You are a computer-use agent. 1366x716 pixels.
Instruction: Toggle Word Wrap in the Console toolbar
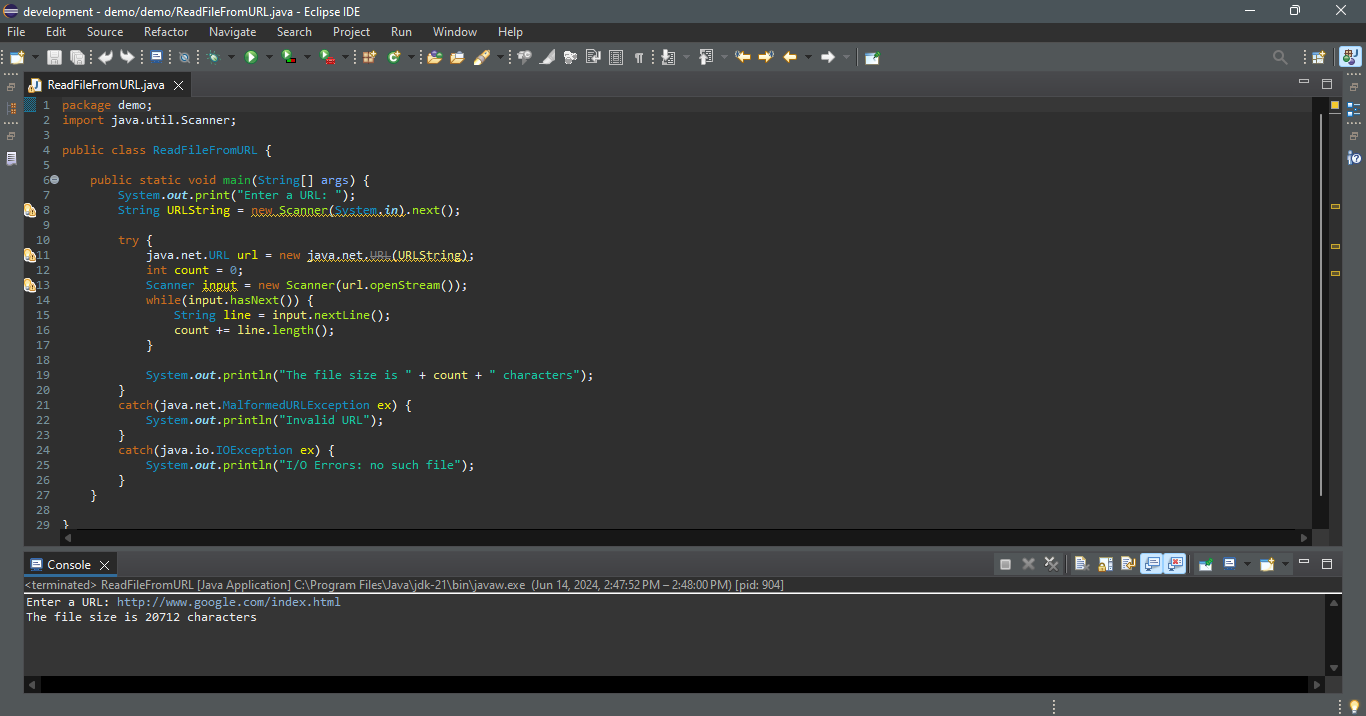(x=1127, y=565)
